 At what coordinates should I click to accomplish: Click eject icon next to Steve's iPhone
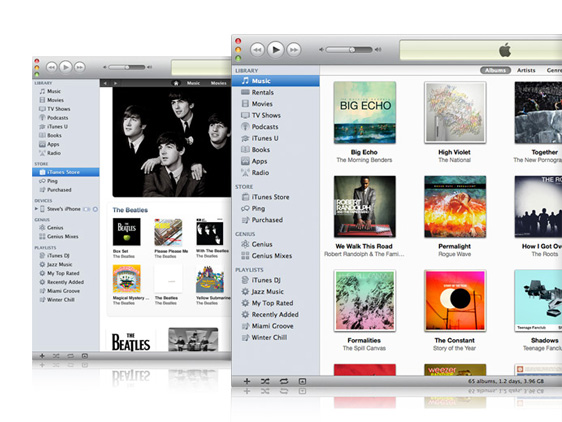click(95, 209)
